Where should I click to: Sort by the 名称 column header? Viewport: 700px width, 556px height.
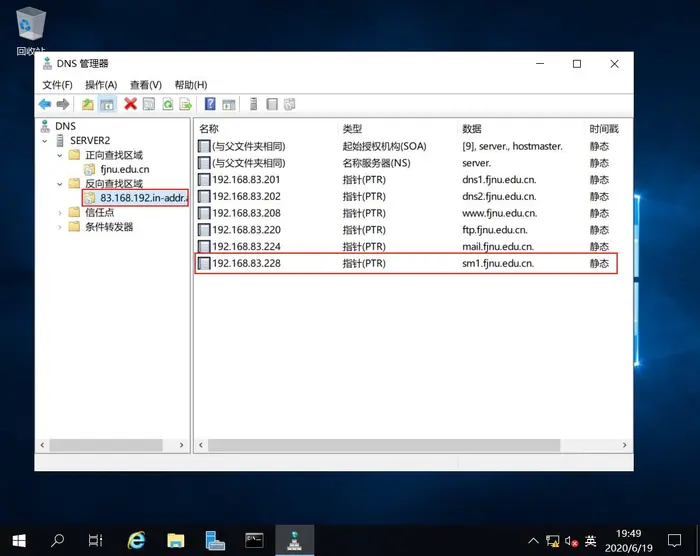tap(209, 129)
